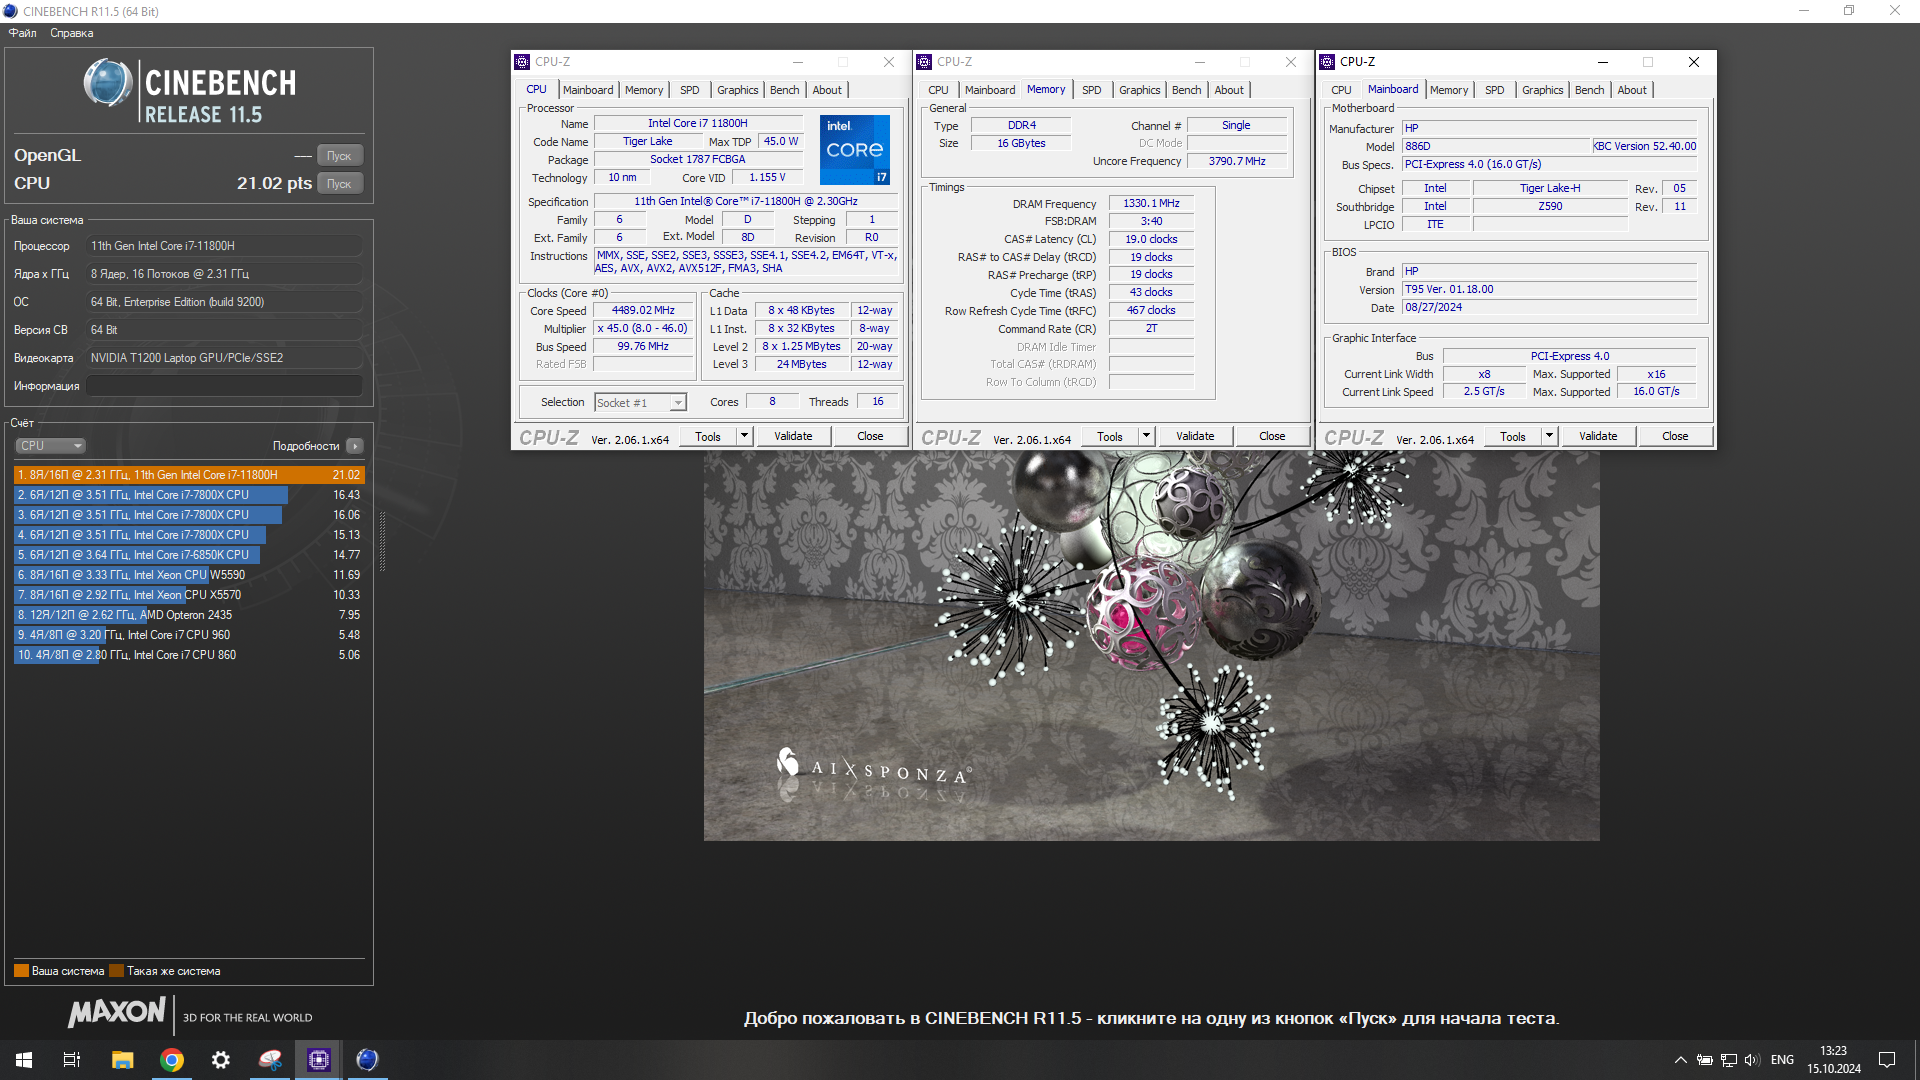Open Settings gear in taskbar
The height and width of the screenshot is (1080, 1920).
221,1060
